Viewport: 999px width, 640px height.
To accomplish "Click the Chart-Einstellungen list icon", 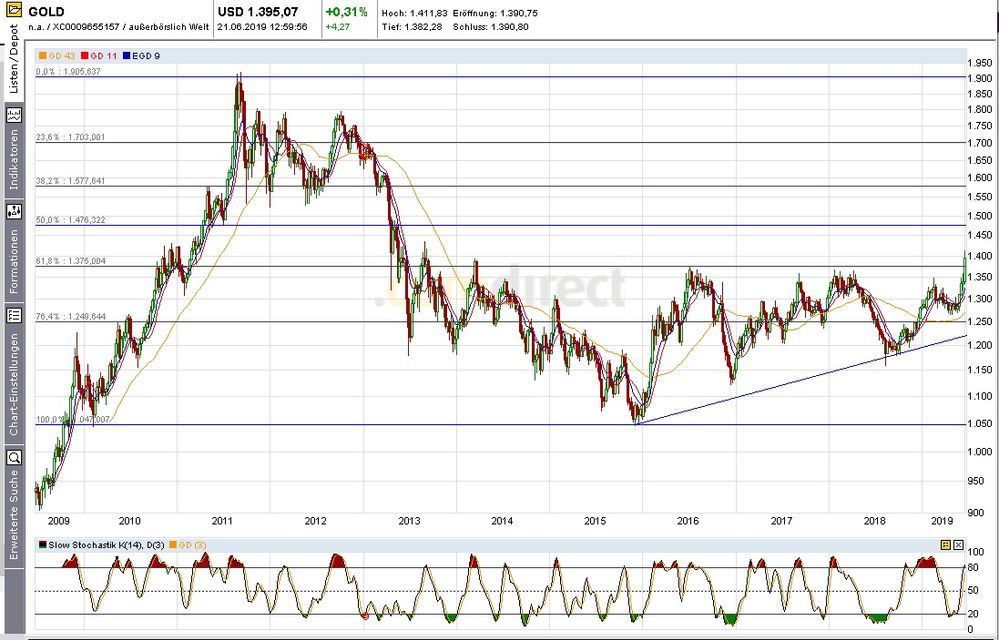I will tap(14, 315).
